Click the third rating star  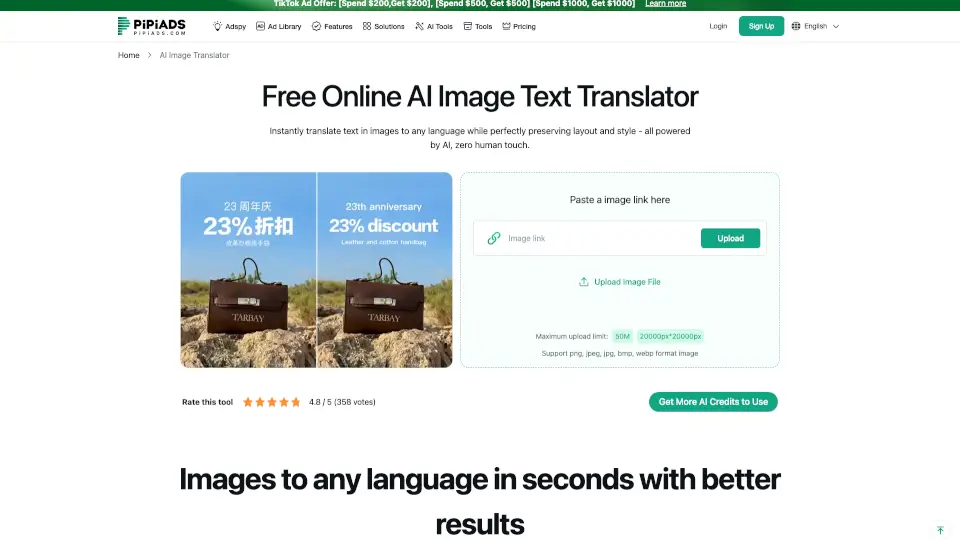pos(271,402)
